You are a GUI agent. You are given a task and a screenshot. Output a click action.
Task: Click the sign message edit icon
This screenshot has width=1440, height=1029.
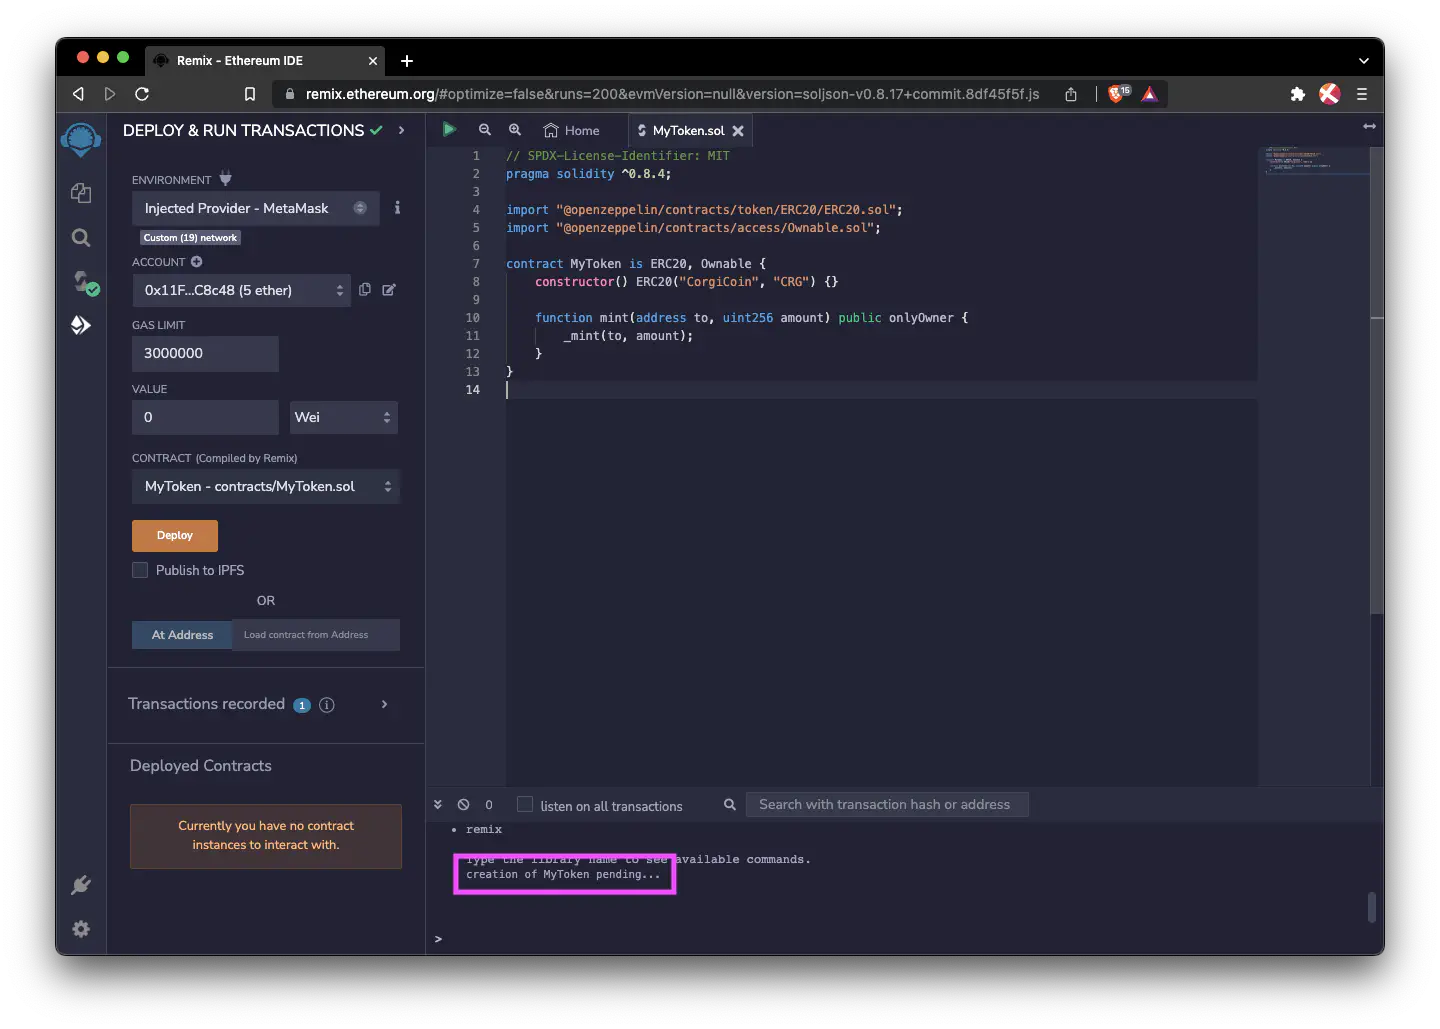tap(389, 290)
